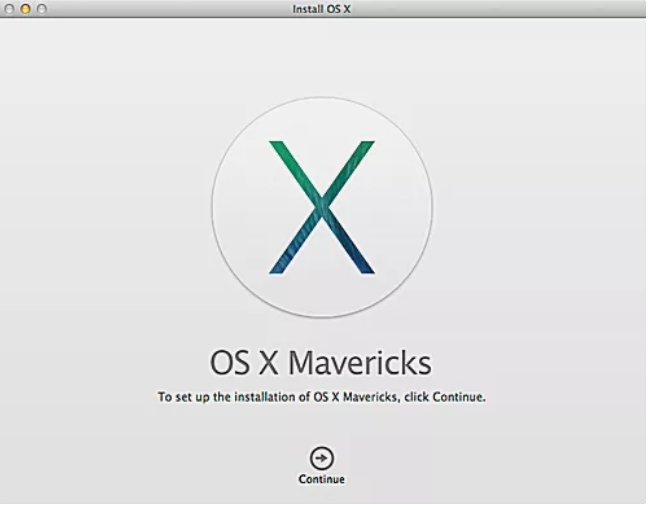Click the "To set up the installation" instruction text

click(322, 397)
